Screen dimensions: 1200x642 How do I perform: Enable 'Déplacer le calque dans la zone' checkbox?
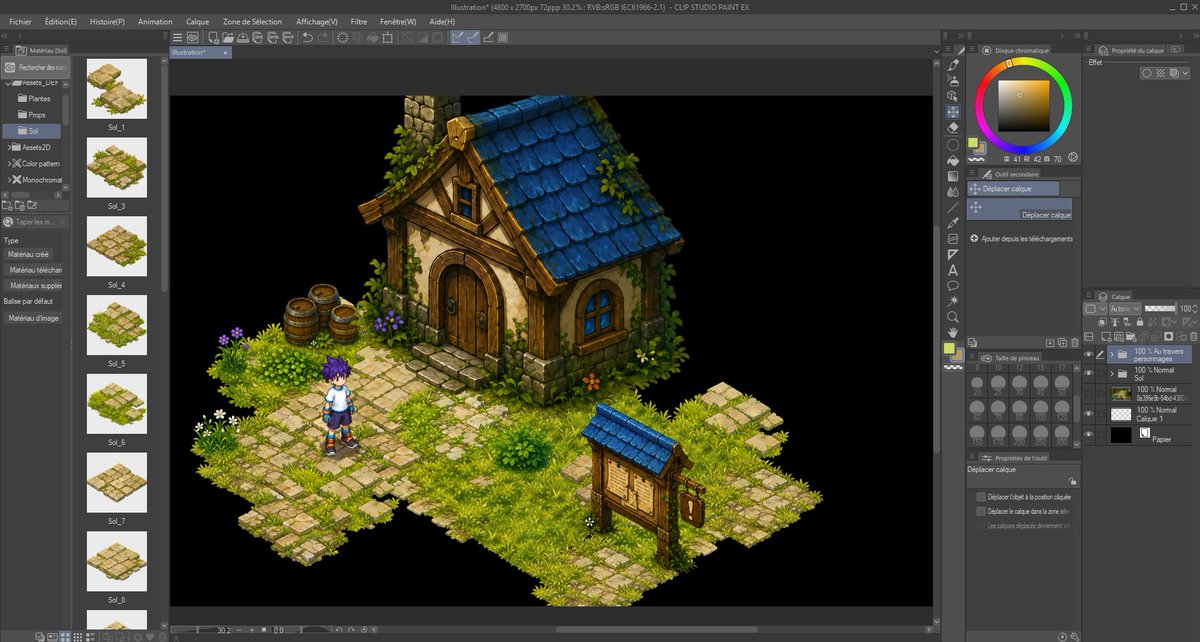tap(981, 511)
